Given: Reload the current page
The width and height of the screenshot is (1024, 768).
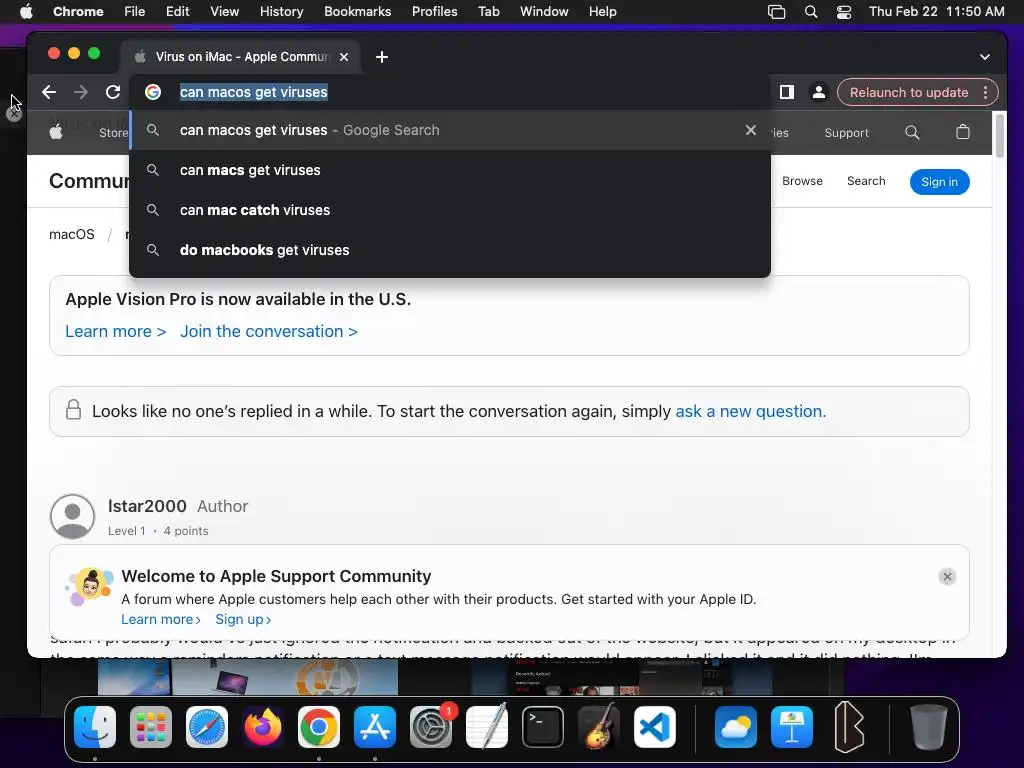Looking at the screenshot, I should [113, 92].
